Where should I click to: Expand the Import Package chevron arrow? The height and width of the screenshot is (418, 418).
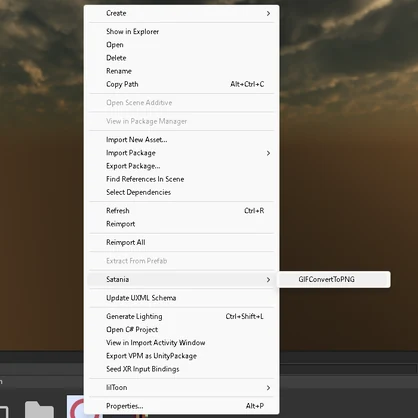268,153
